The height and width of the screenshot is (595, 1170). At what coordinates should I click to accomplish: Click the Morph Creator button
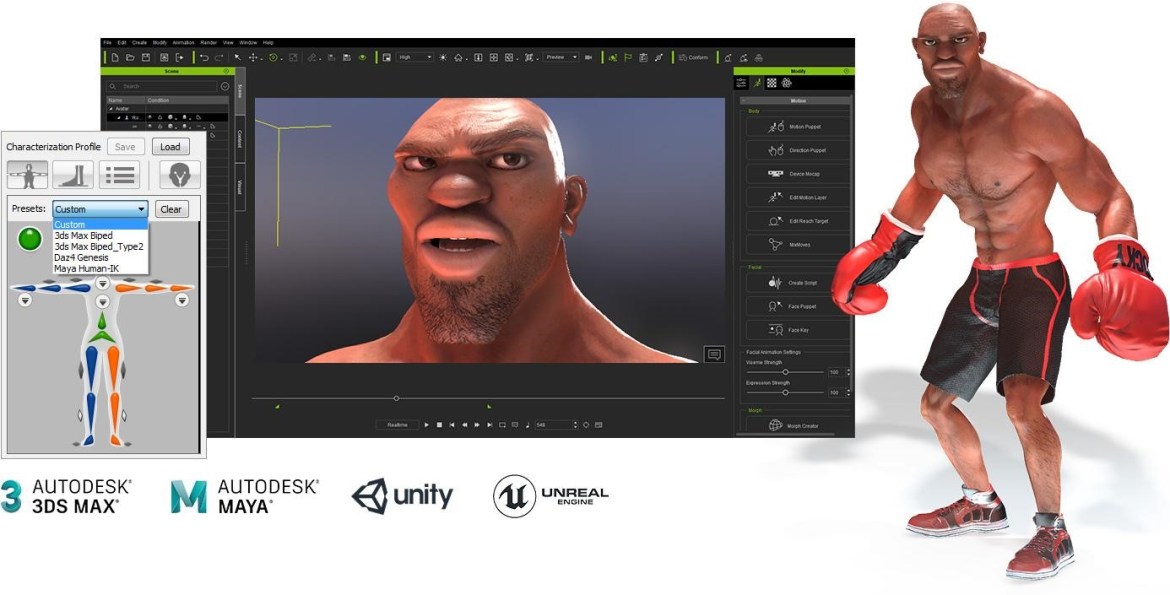click(798, 426)
